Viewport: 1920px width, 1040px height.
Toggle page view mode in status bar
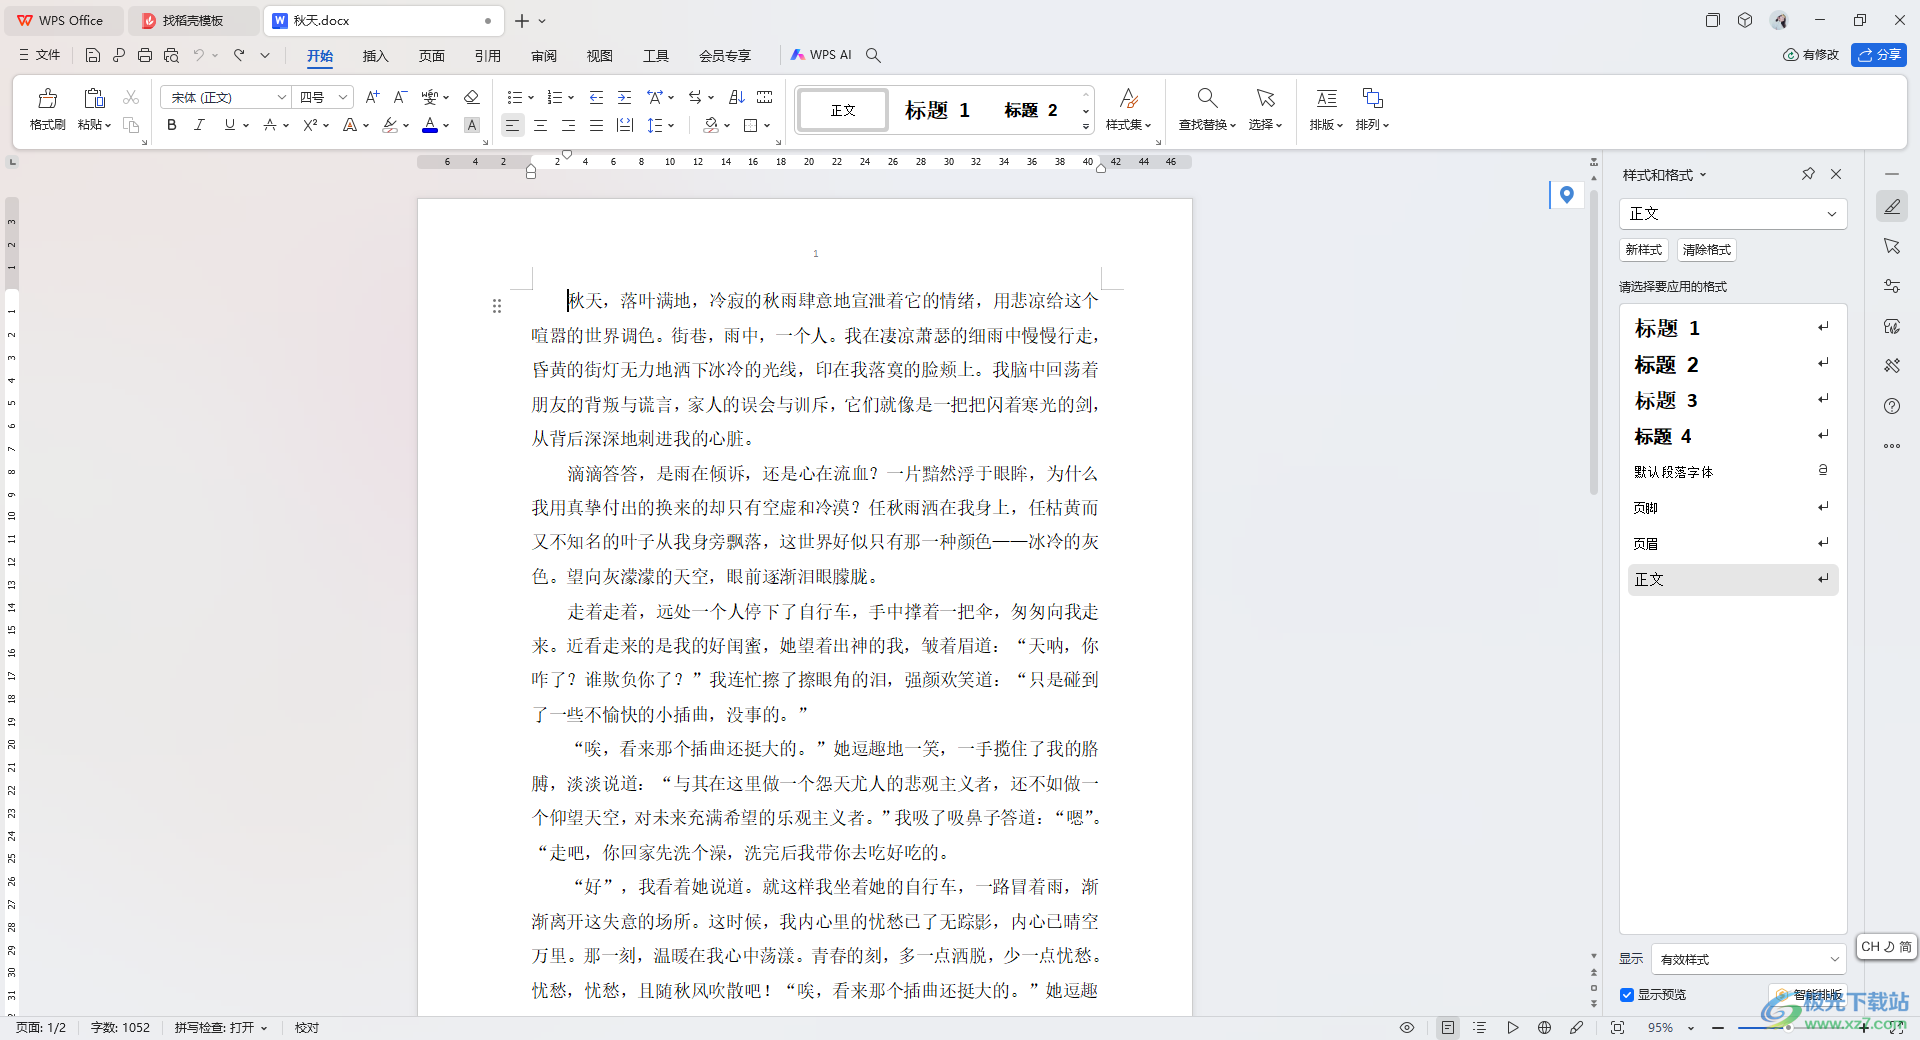1447,1027
